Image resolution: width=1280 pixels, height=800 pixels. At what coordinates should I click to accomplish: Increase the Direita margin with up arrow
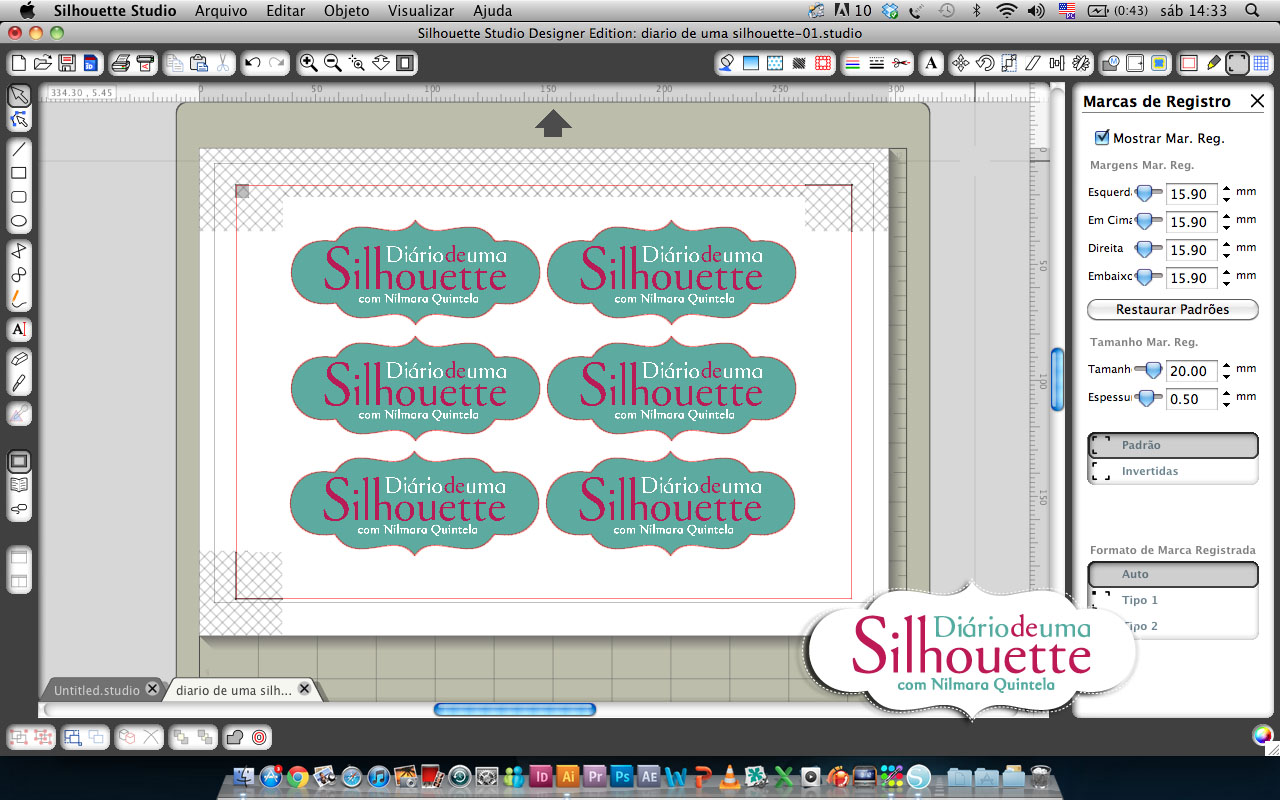(1226, 244)
